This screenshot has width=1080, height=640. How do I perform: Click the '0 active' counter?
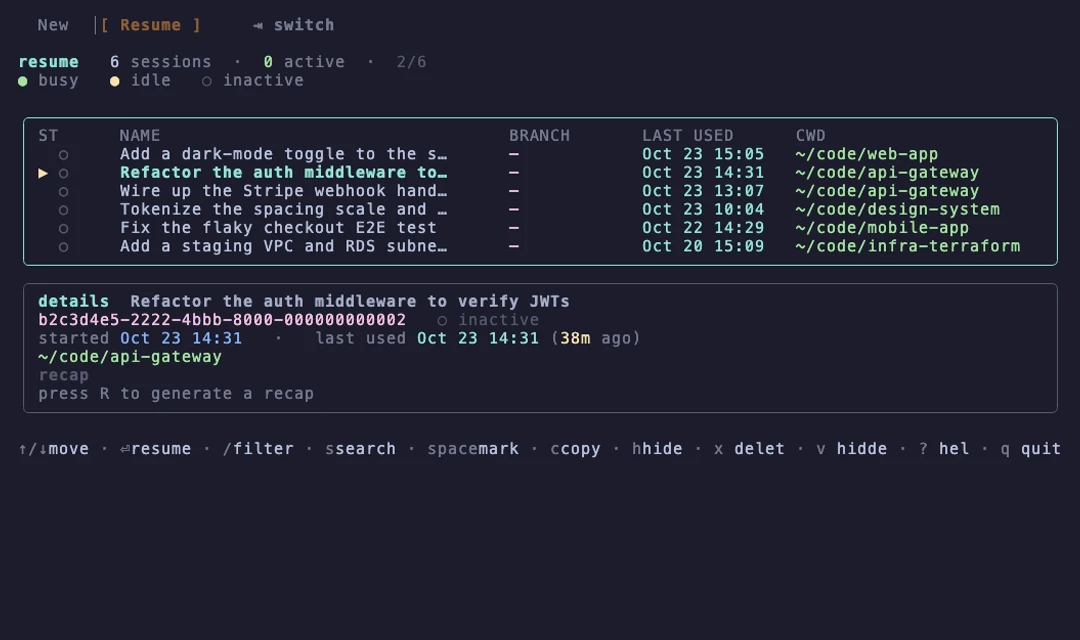[304, 62]
